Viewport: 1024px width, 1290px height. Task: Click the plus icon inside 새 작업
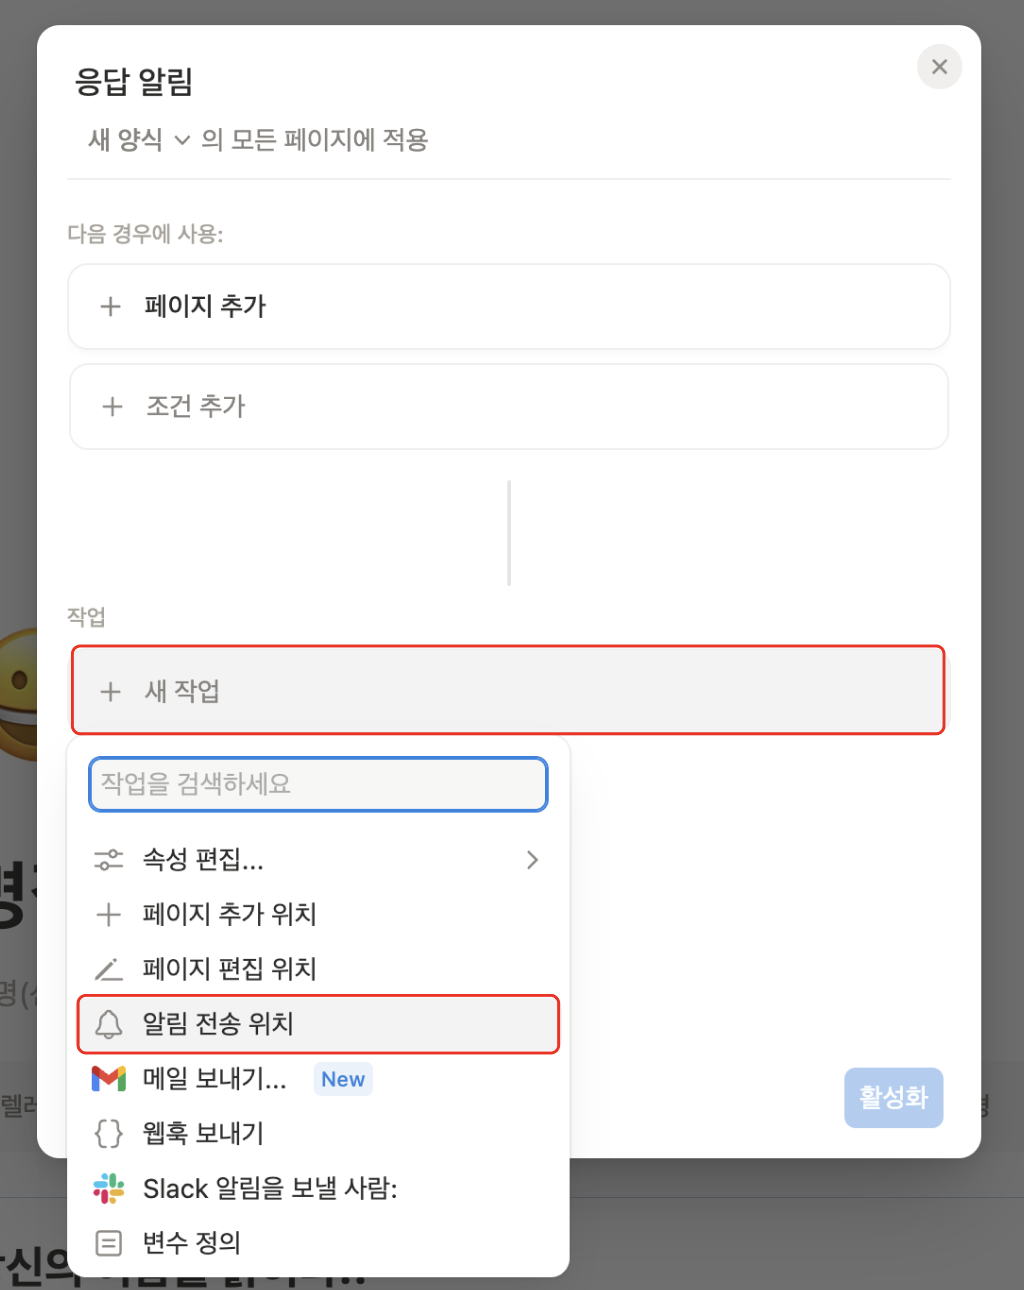(x=110, y=691)
